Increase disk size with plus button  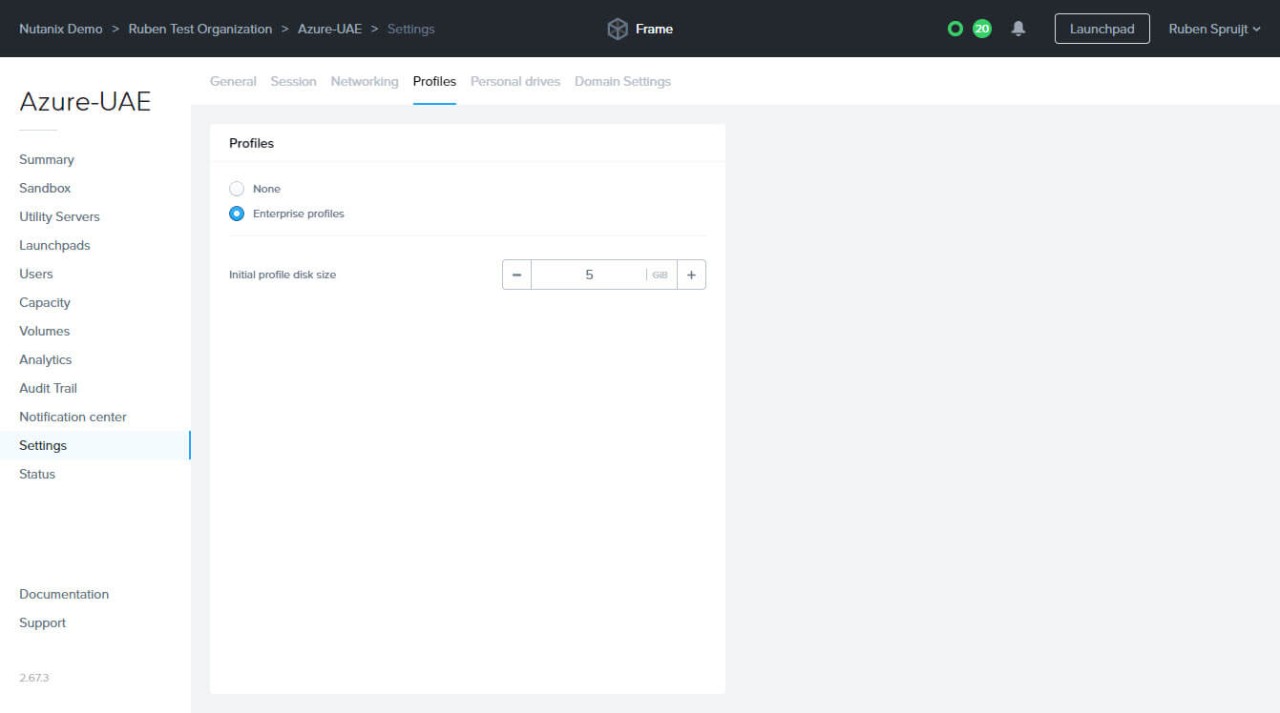[691, 275]
